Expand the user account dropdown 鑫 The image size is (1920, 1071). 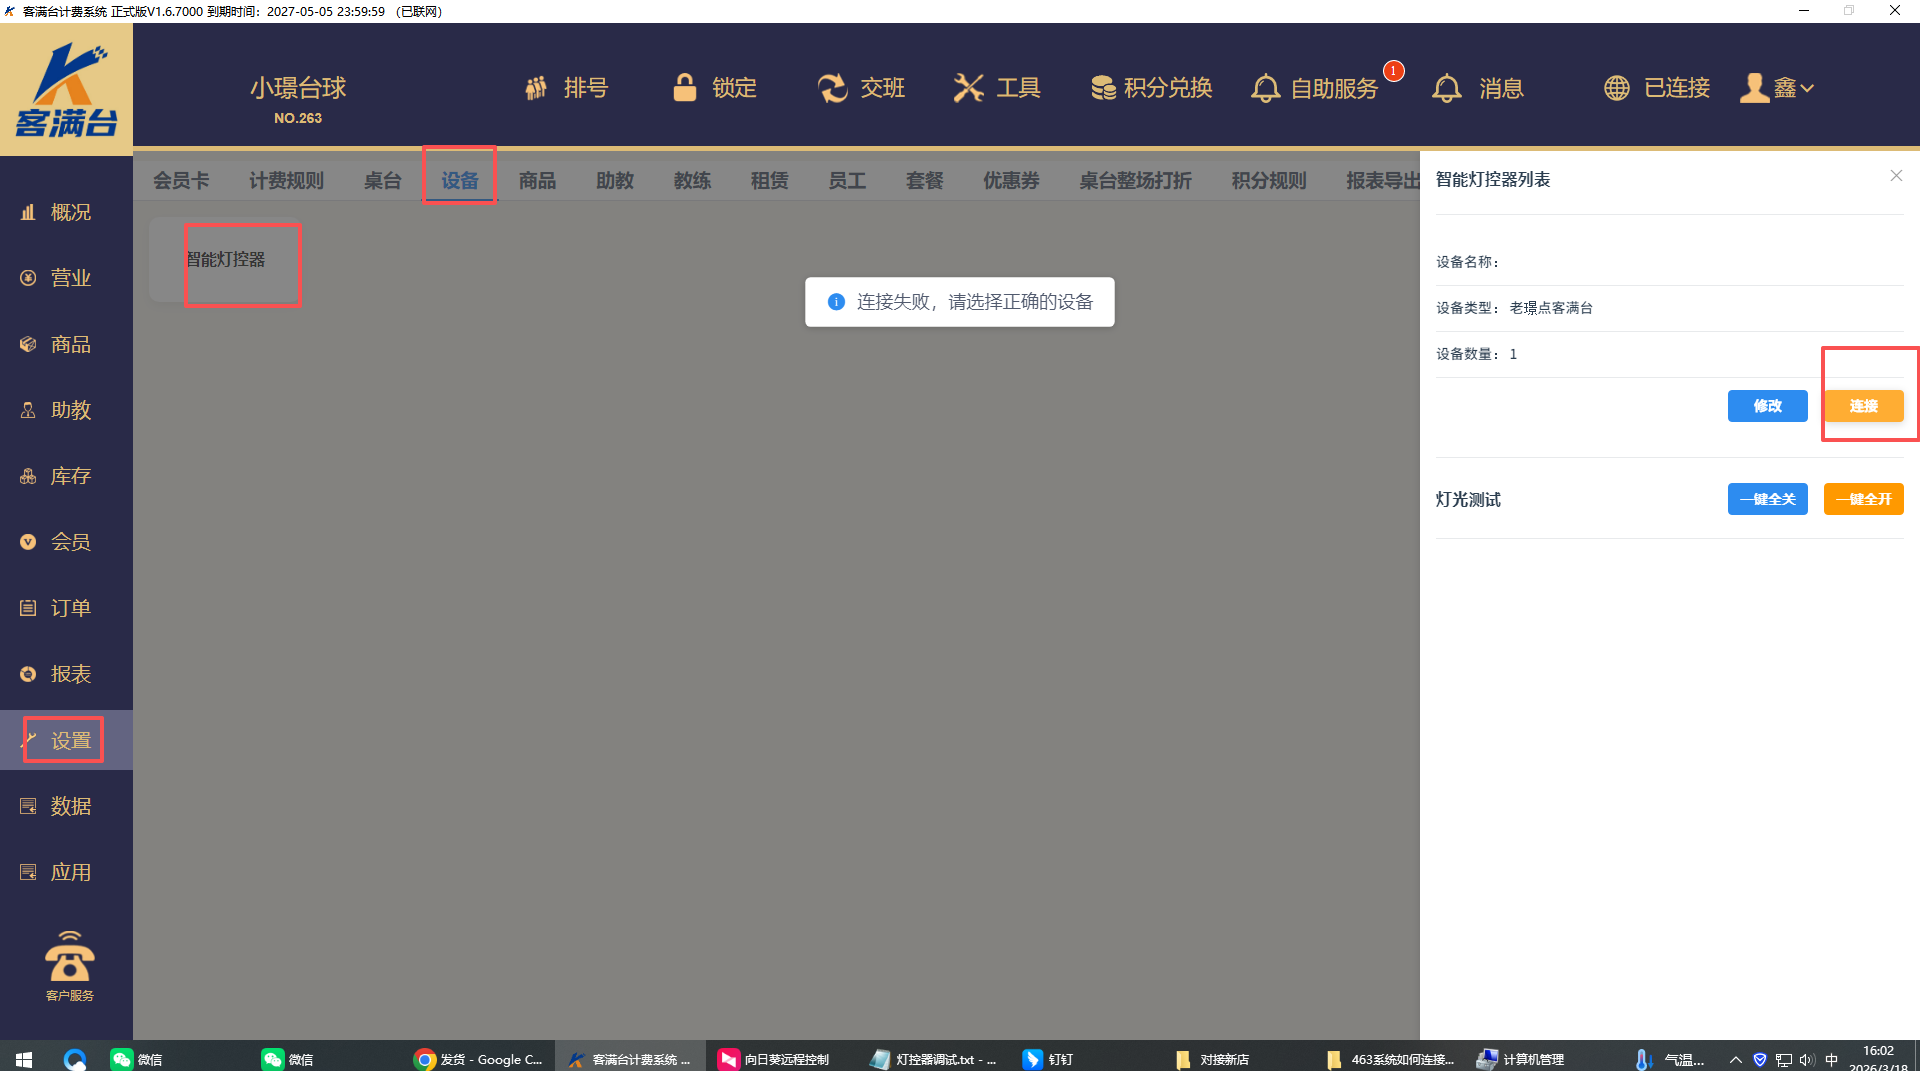point(1777,88)
